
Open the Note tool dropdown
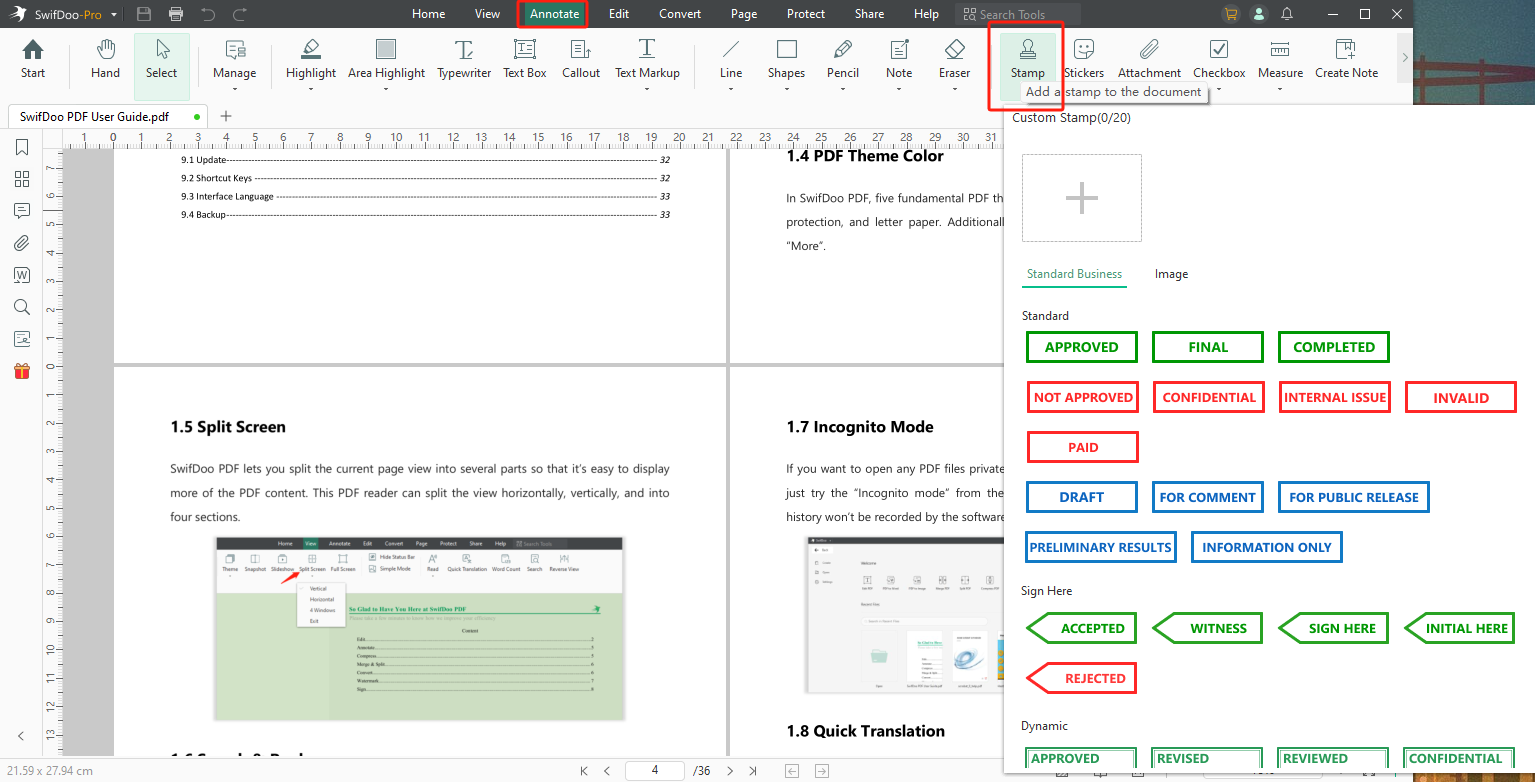[x=899, y=88]
